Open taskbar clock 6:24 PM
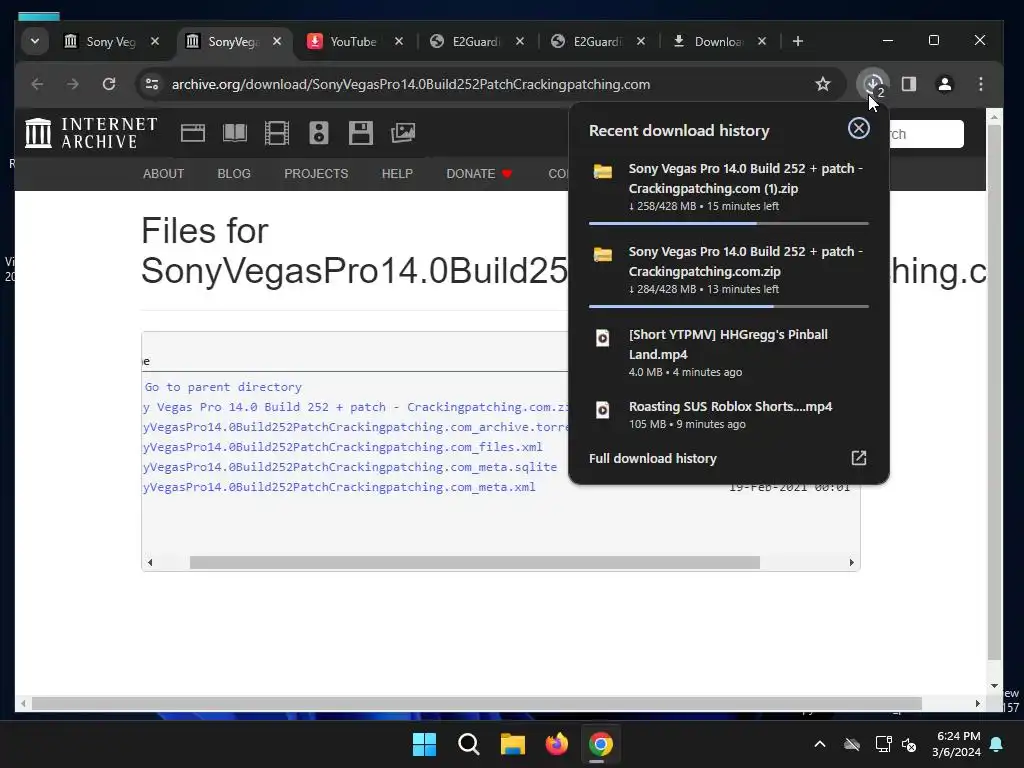 point(956,744)
